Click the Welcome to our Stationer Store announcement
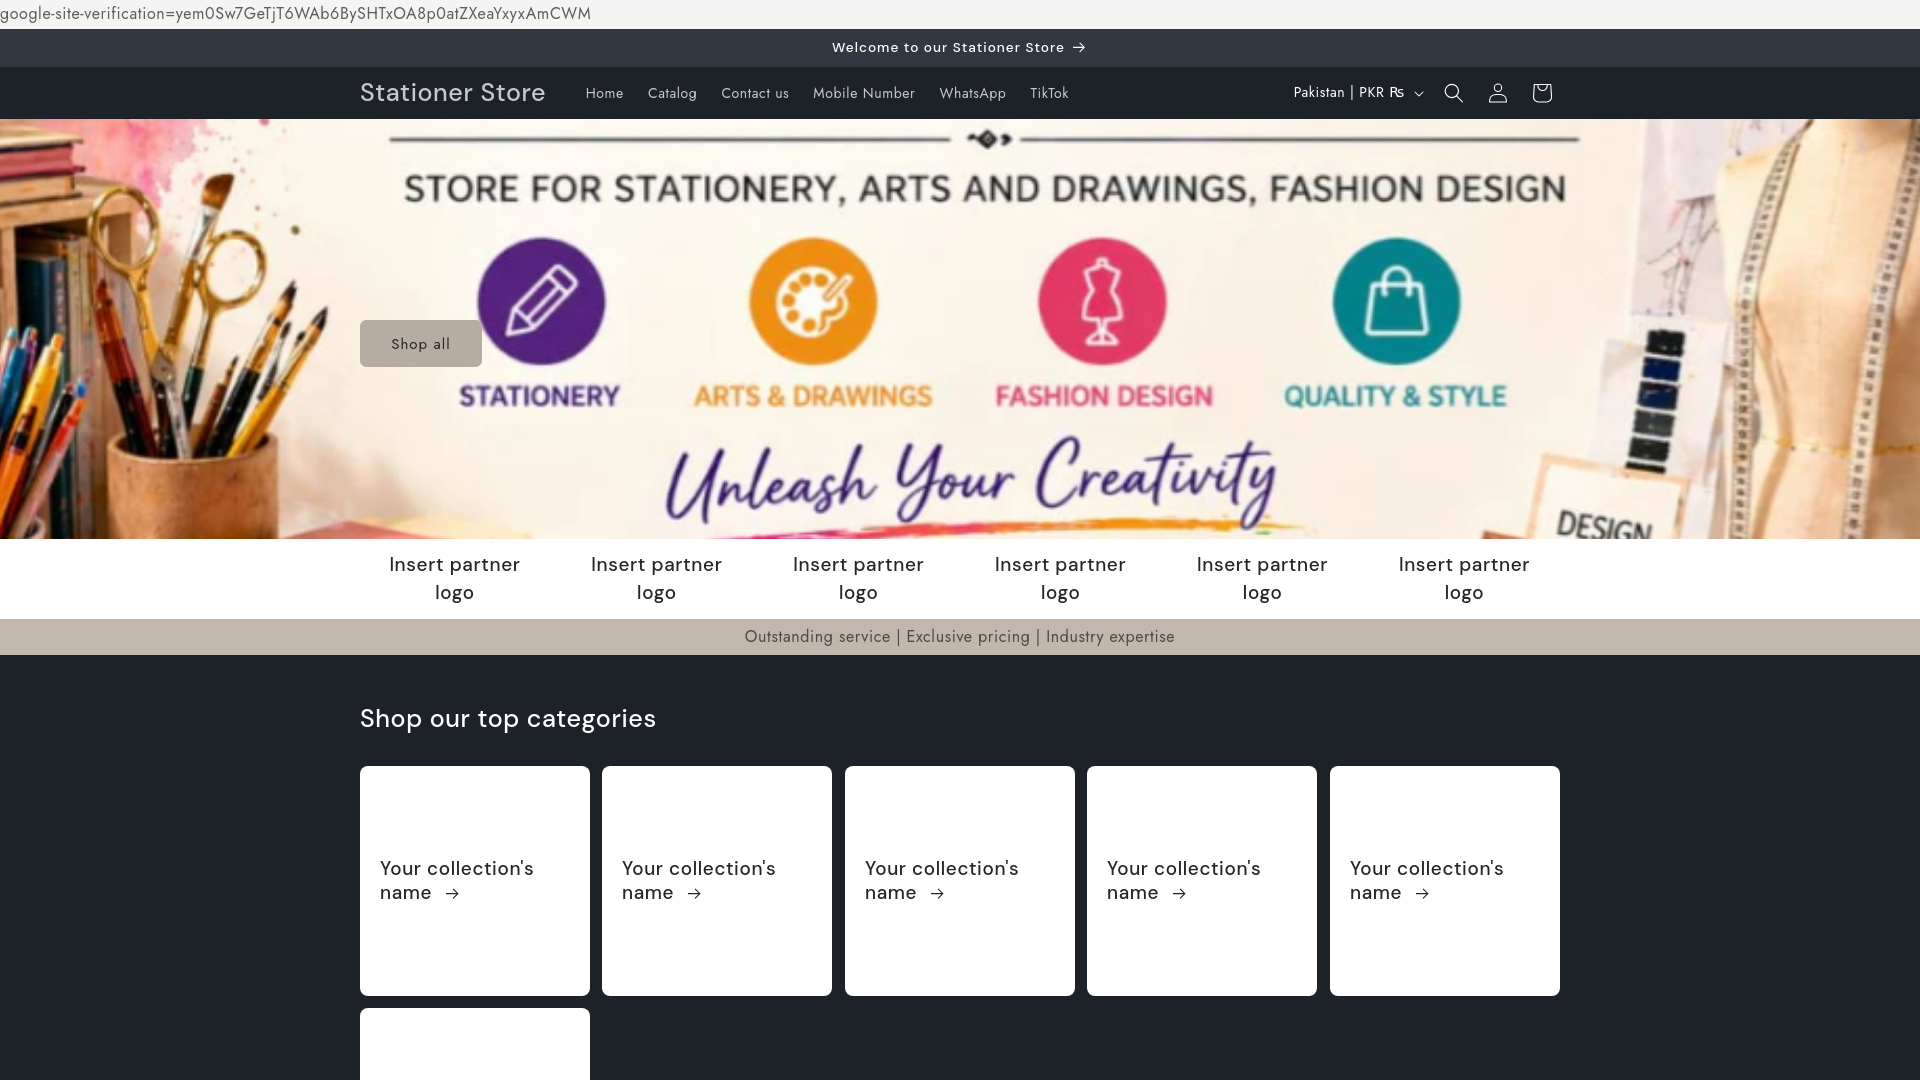Screen dimensions: 1920x1080 [x=959, y=48]
